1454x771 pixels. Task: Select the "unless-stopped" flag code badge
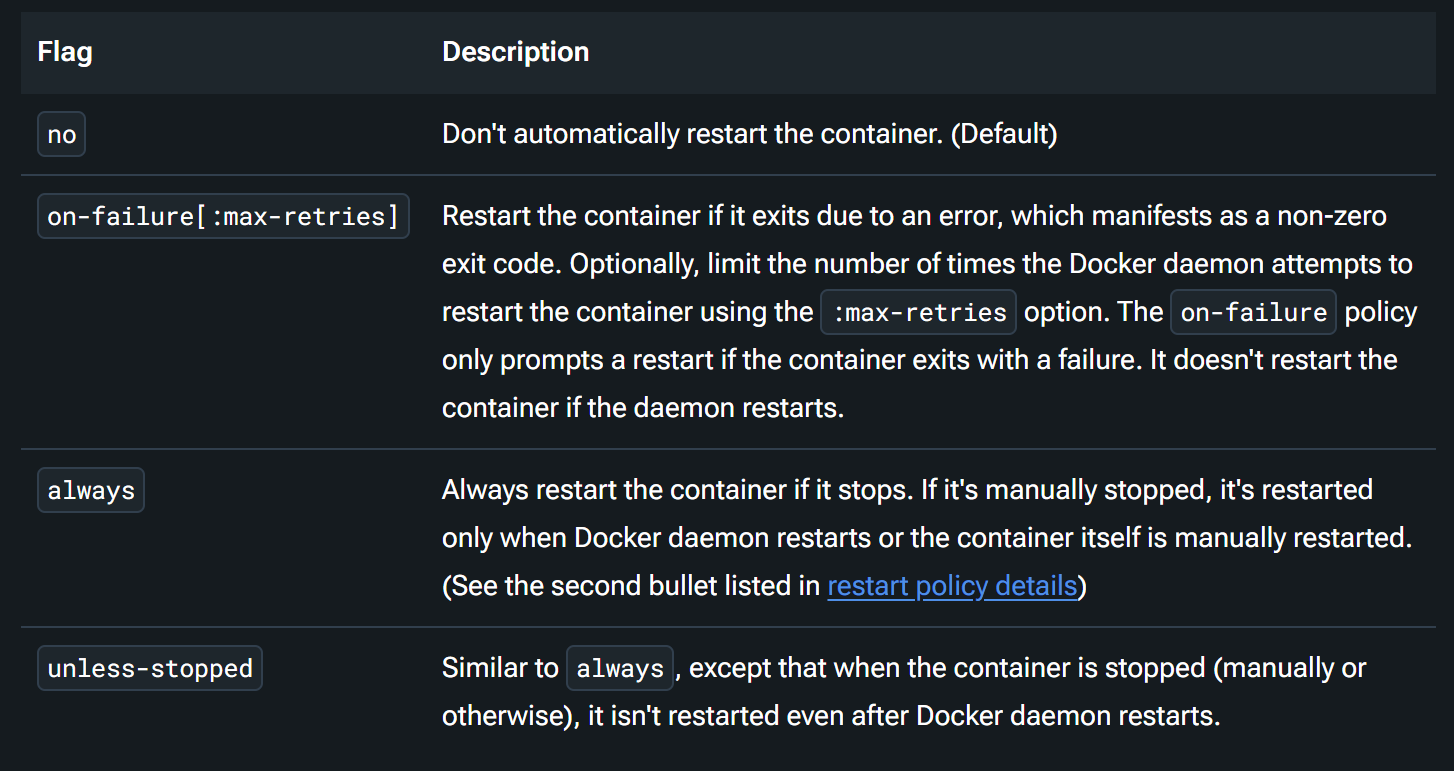(150, 668)
